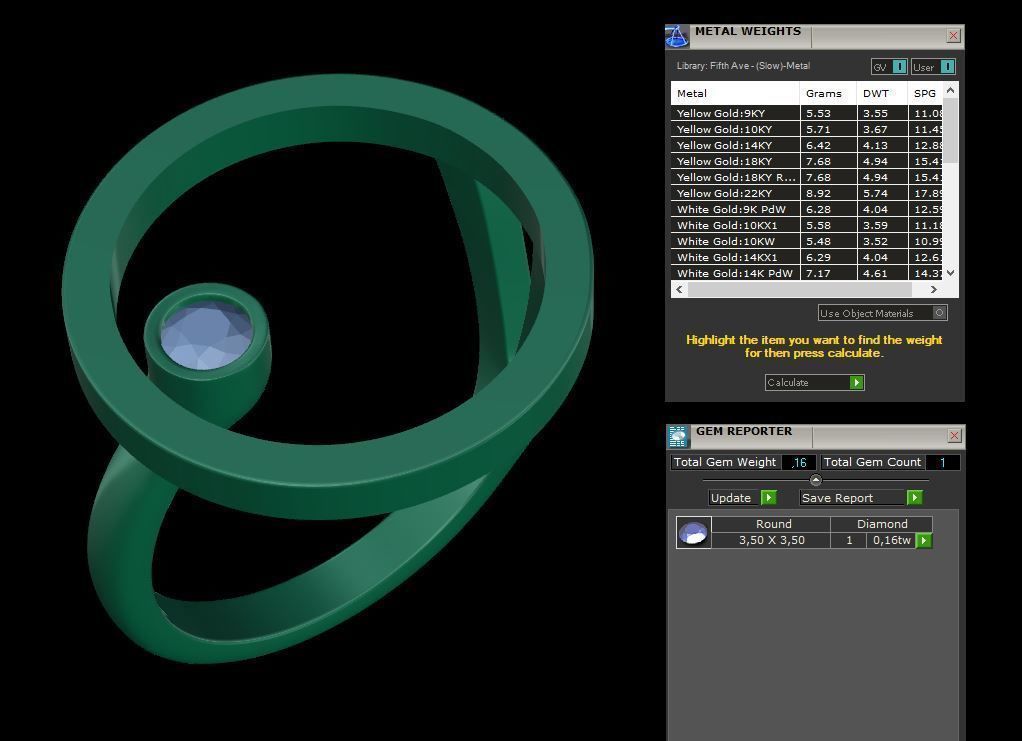Viewport: 1022px width, 741px height.
Task: Select the Yellow Gold:18KY row
Action: 806,161
